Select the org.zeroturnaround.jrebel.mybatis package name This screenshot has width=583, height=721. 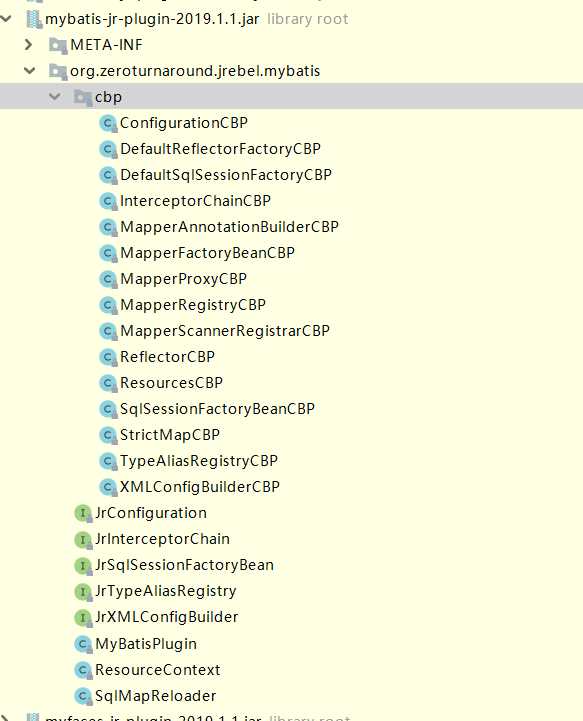point(195,71)
